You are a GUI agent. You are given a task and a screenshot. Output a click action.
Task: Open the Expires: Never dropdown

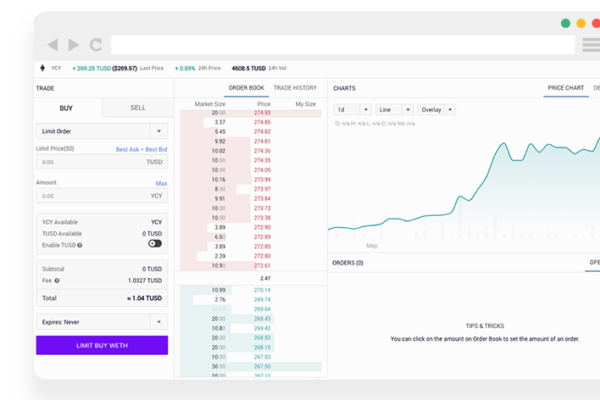click(x=102, y=322)
